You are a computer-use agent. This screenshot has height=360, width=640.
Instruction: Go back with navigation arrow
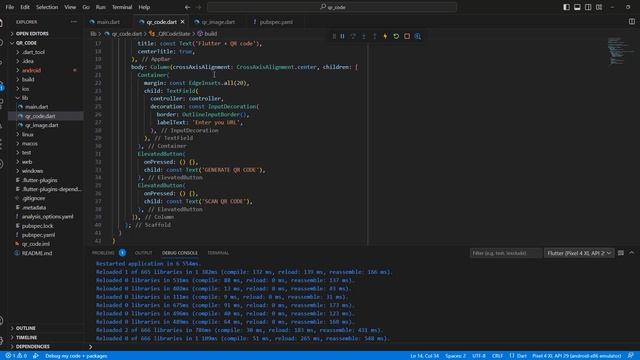pyautogui.click(x=187, y=7)
